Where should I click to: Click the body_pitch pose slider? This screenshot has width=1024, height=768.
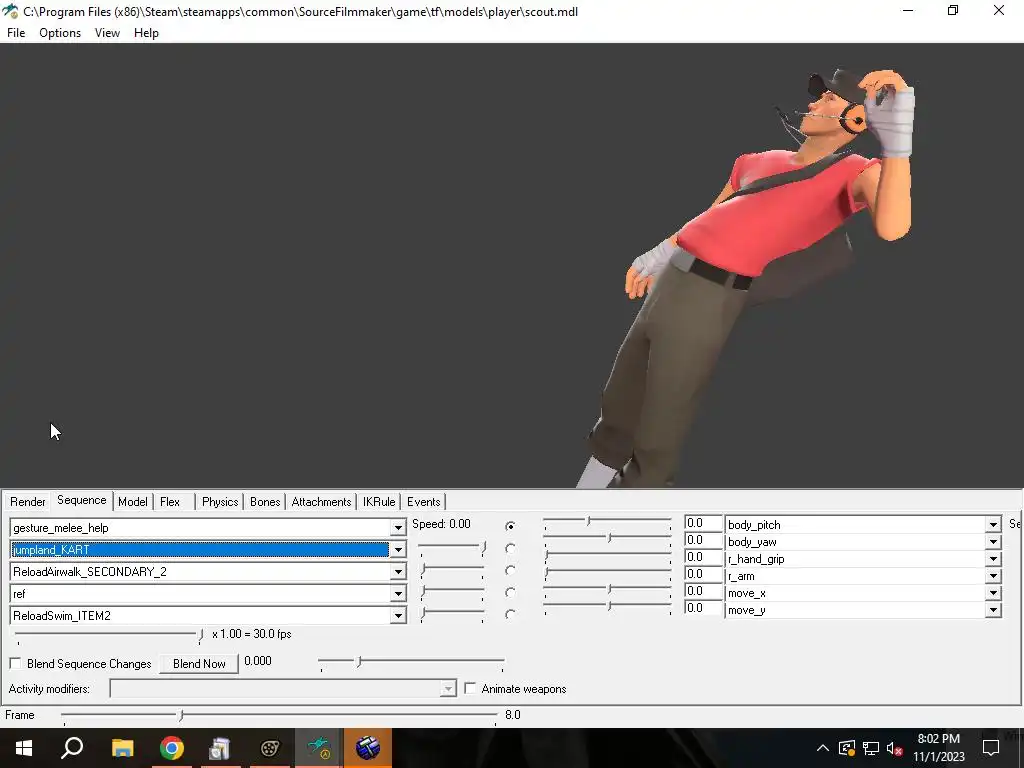point(607,522)
